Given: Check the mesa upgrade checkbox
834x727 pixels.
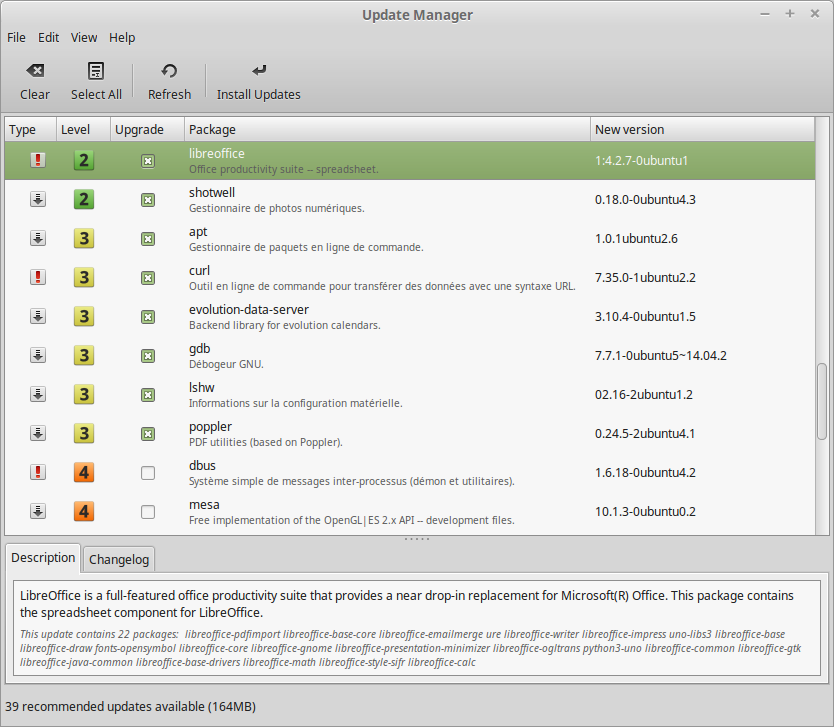Looking at the screenshot, I should click(x=148, y=512).
